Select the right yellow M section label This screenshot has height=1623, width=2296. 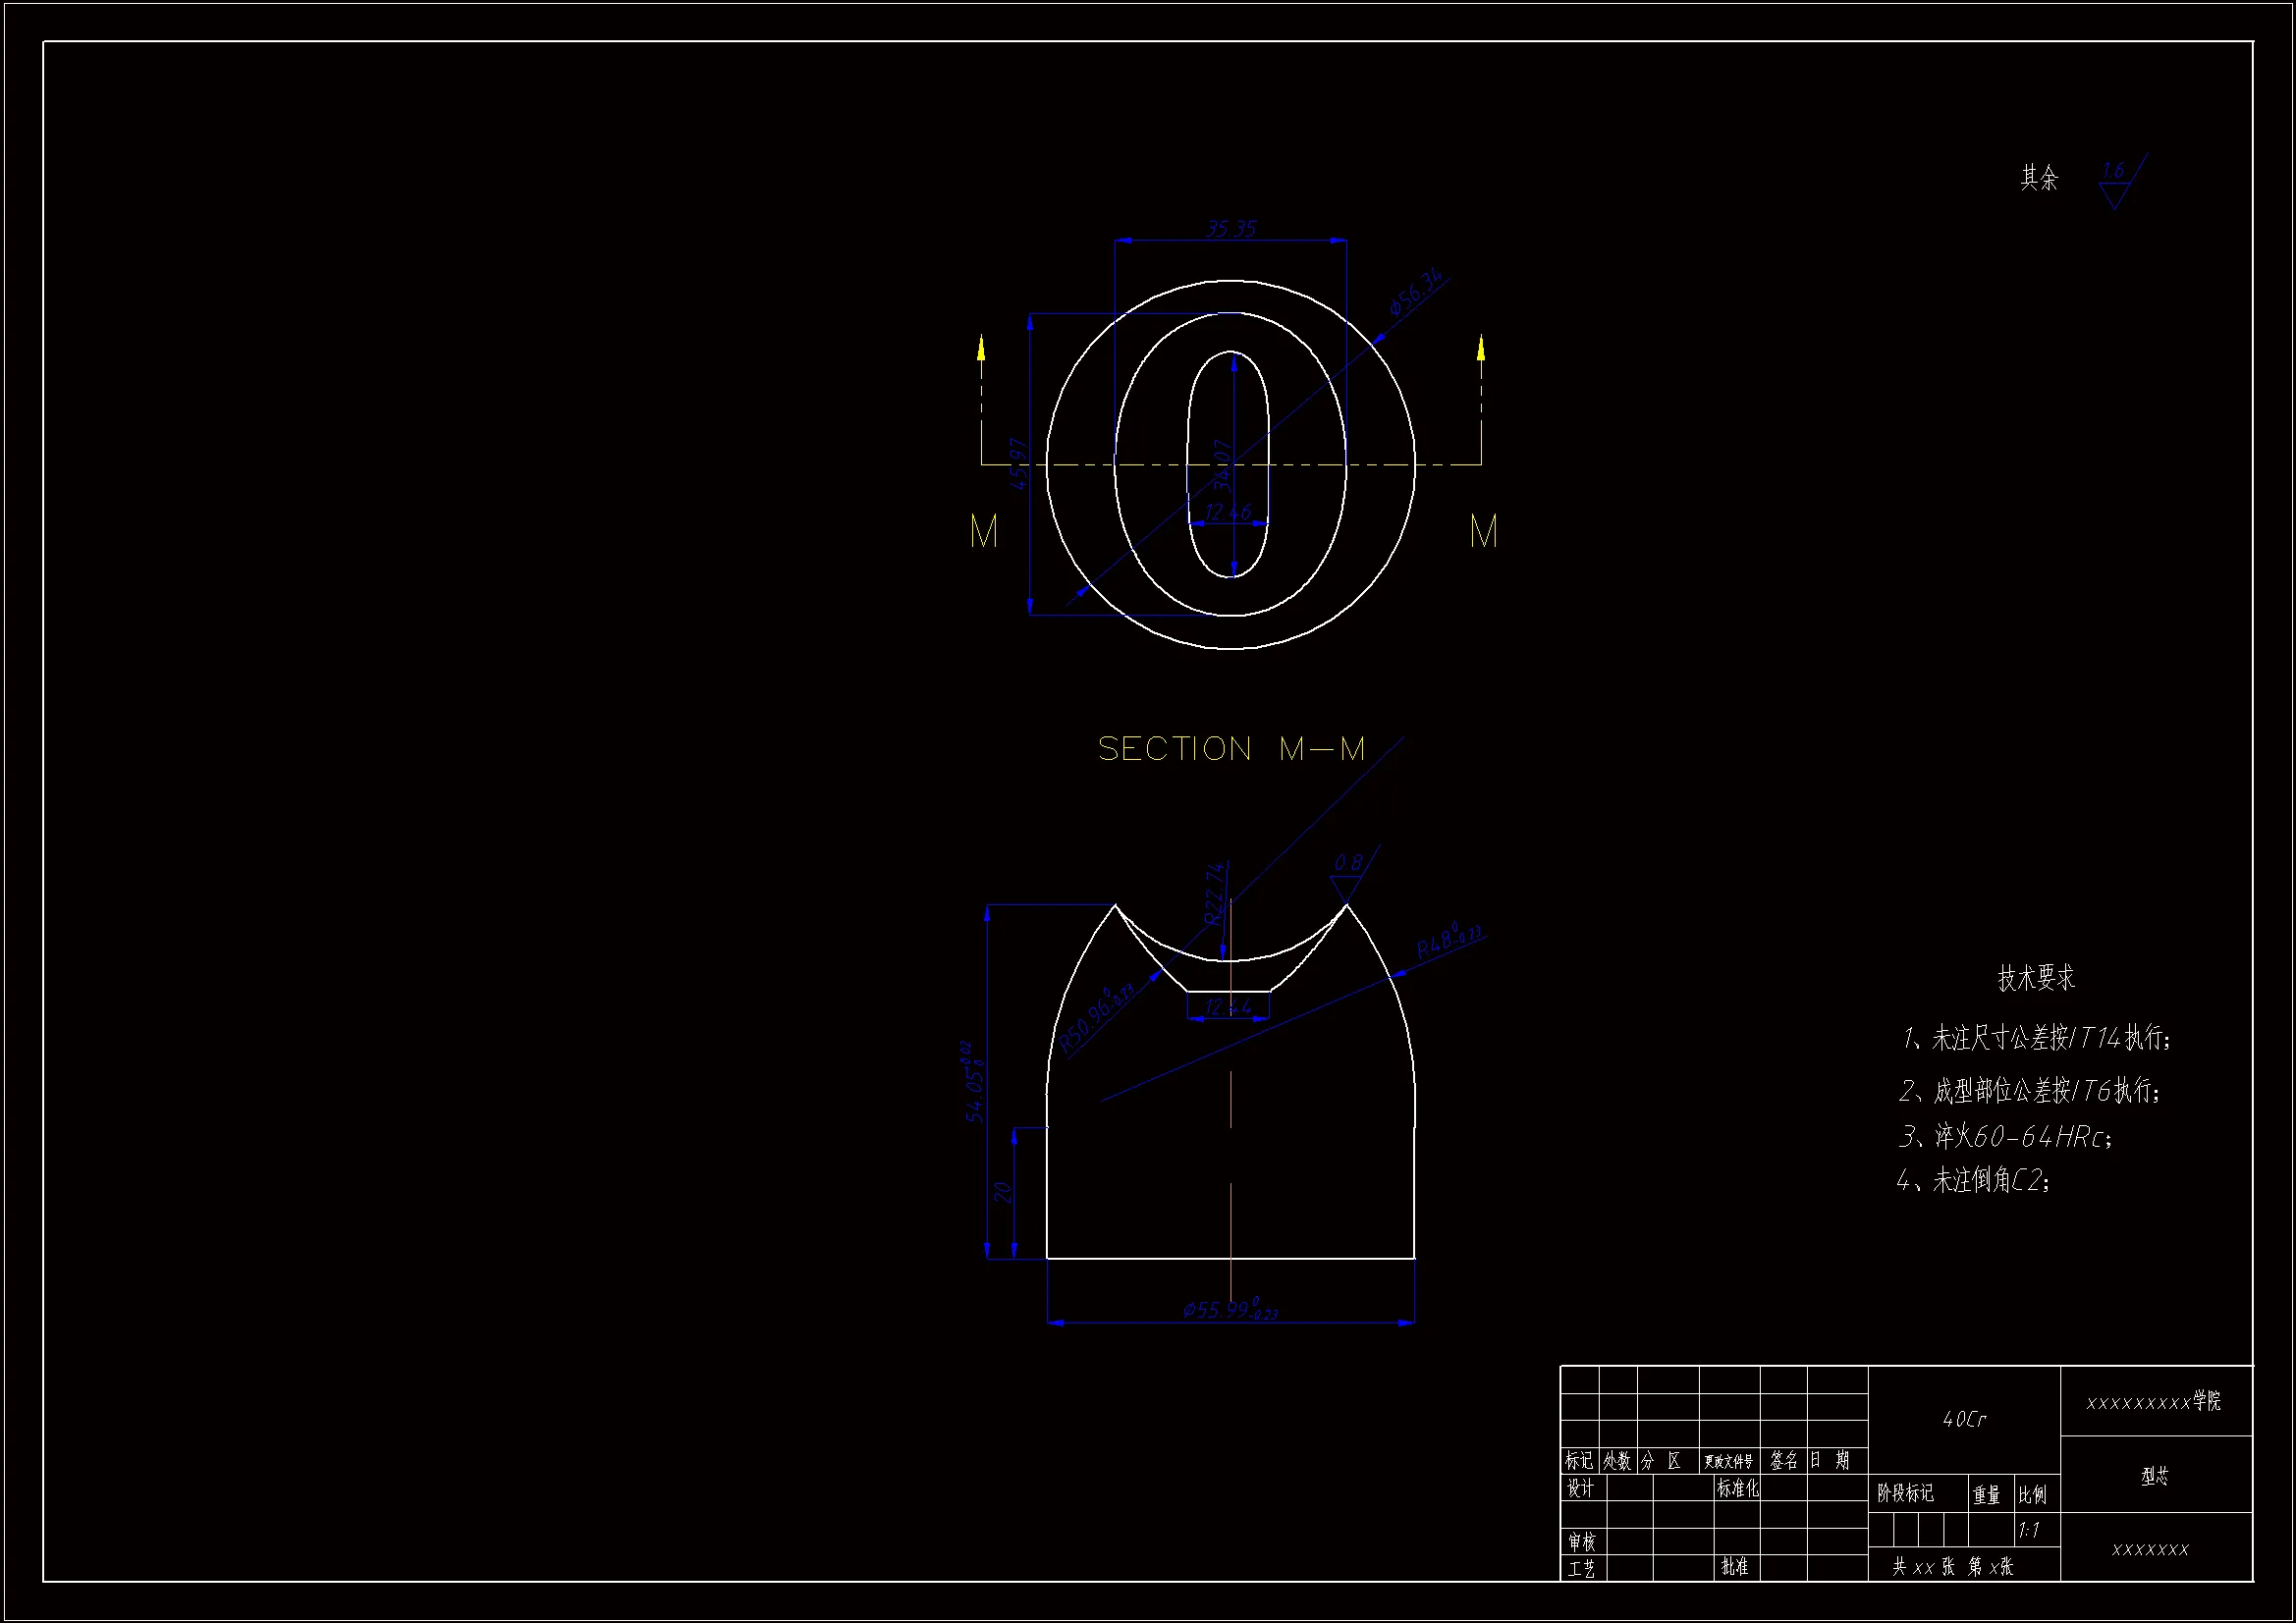pos(1483,531)
